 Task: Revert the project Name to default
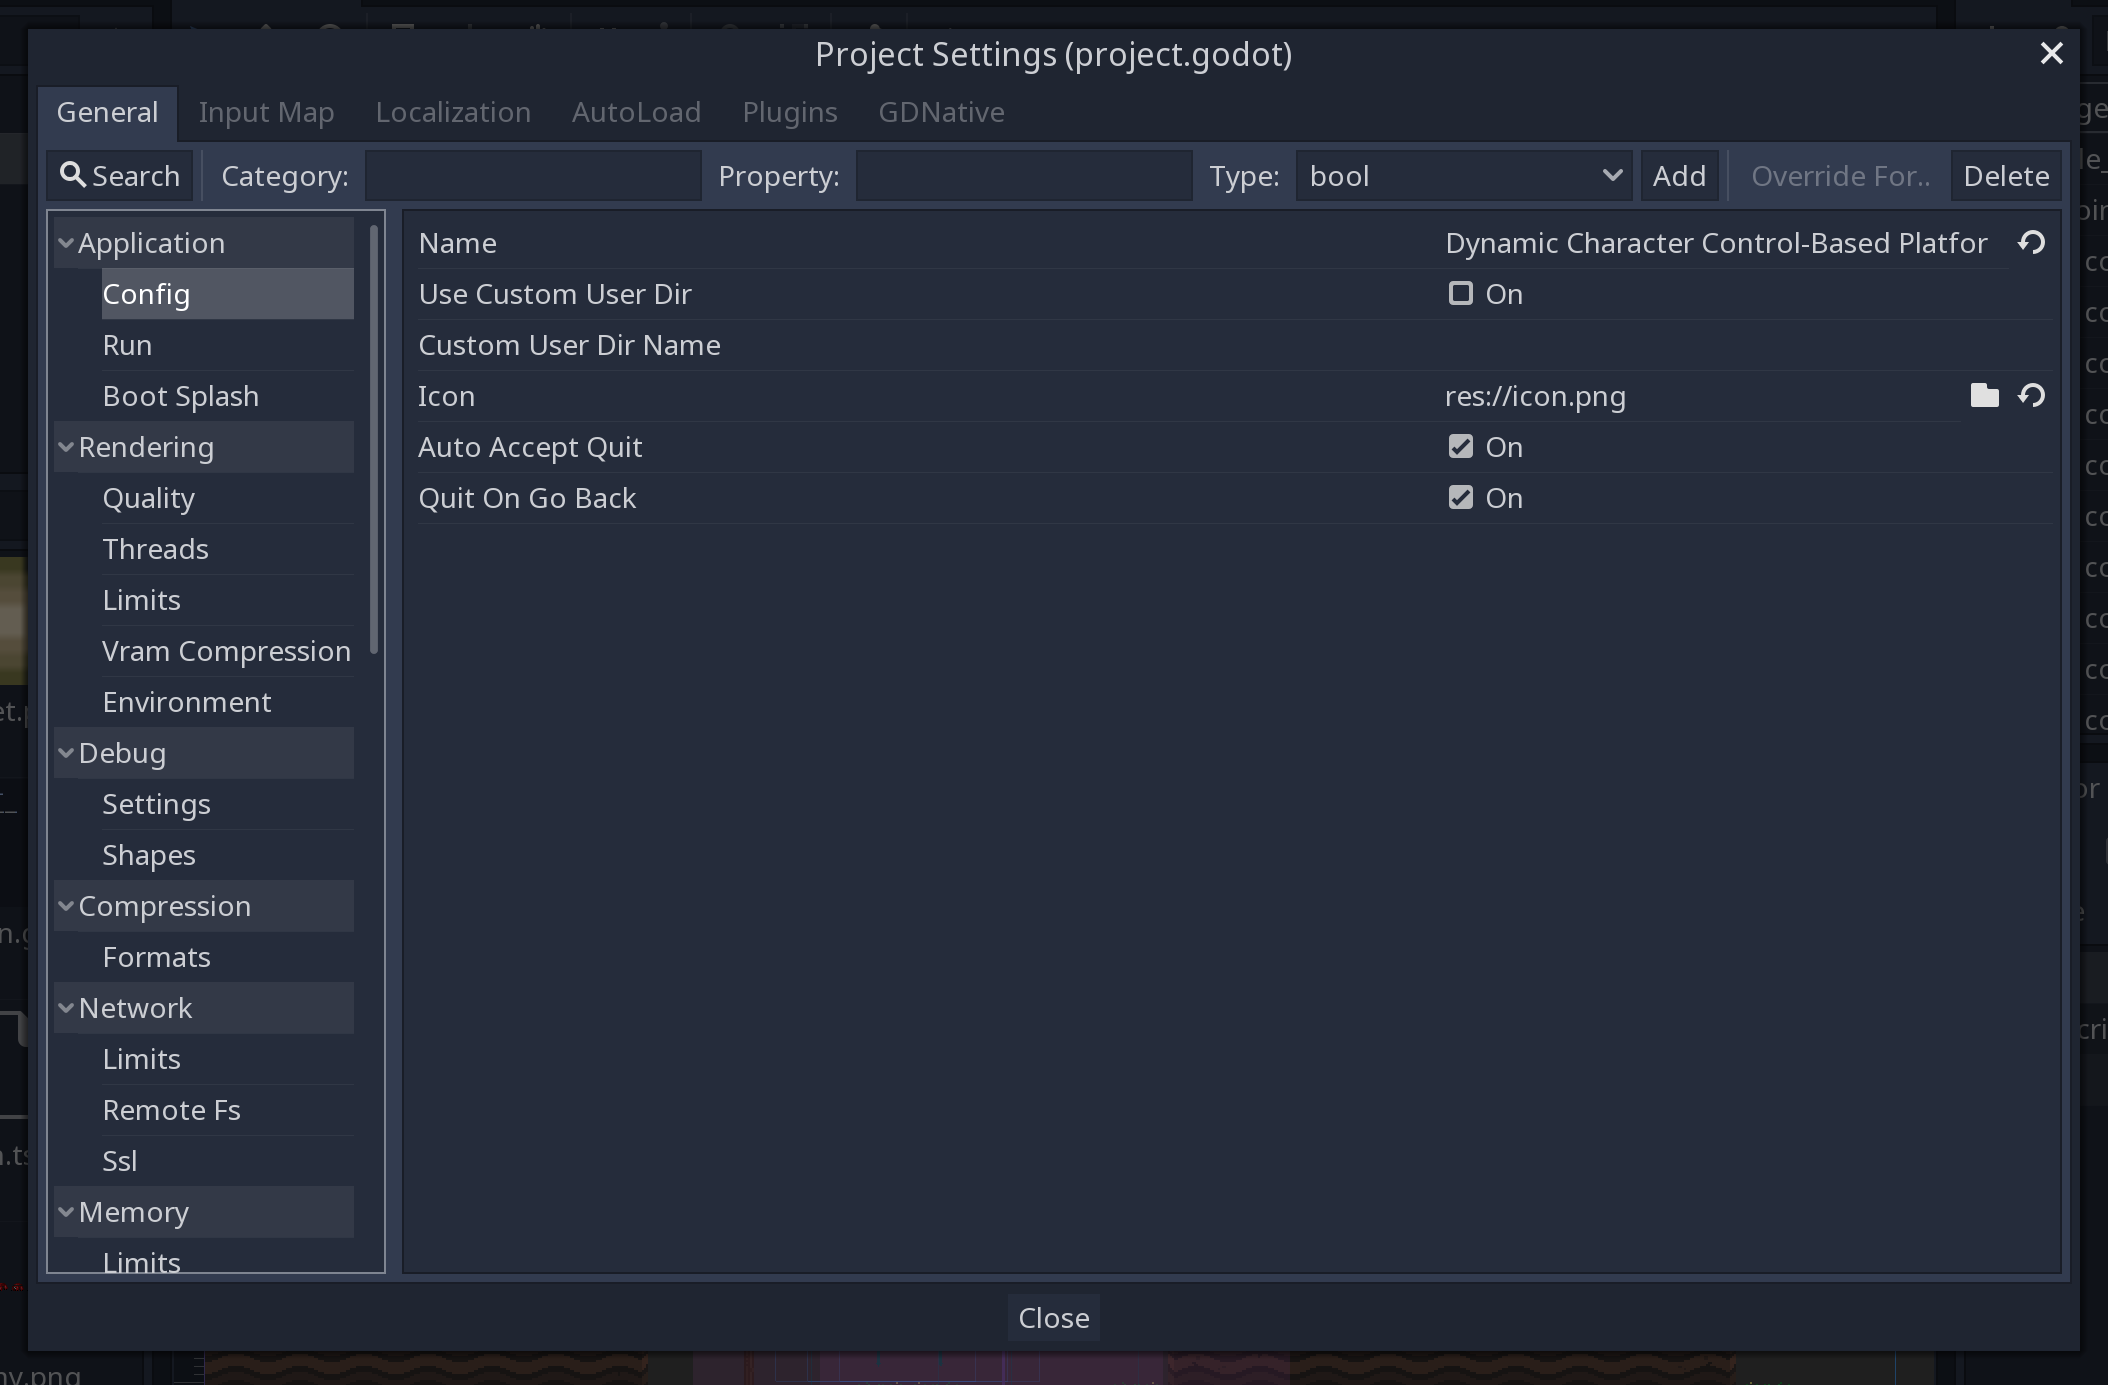(2033, 242)
